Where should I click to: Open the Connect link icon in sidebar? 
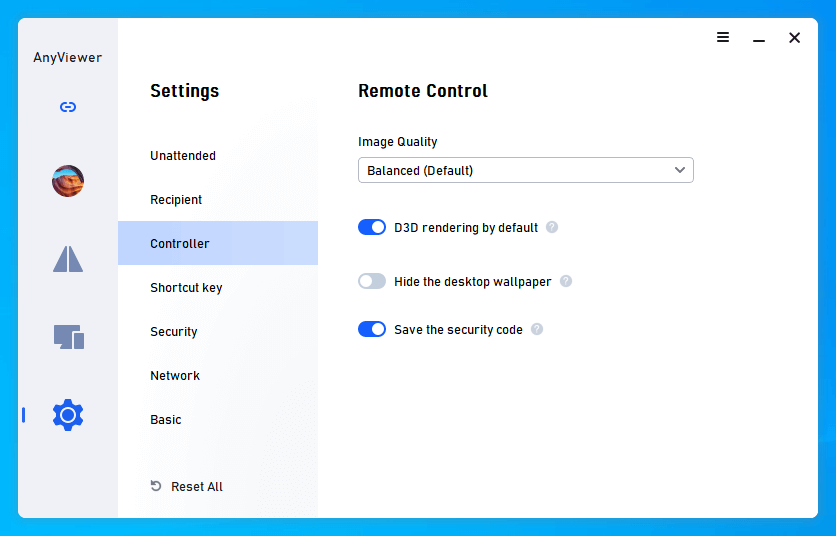[x=68, y=107]
